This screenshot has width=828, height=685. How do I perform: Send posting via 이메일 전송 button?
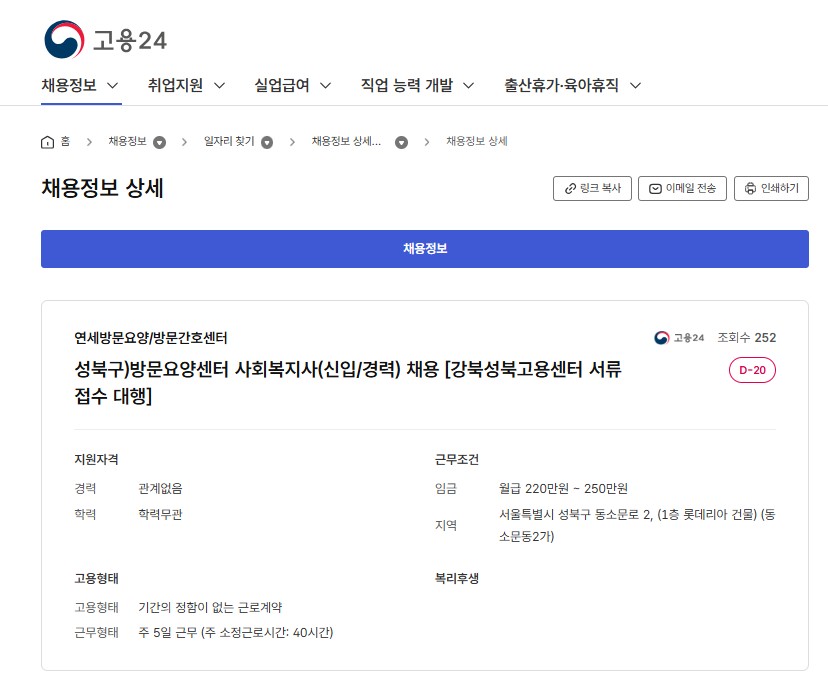[682, 189]
